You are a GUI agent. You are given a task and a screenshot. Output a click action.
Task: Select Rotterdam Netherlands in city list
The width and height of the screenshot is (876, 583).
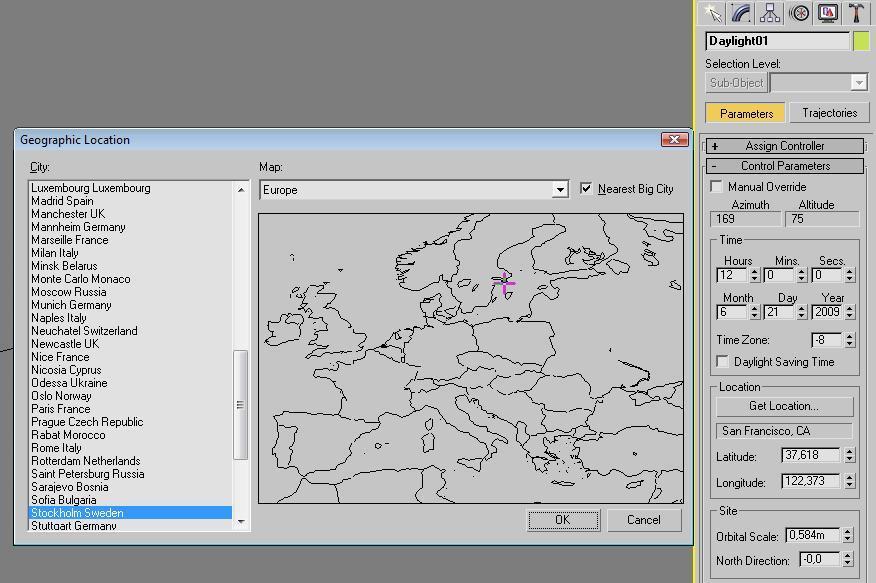coord(130,461)
